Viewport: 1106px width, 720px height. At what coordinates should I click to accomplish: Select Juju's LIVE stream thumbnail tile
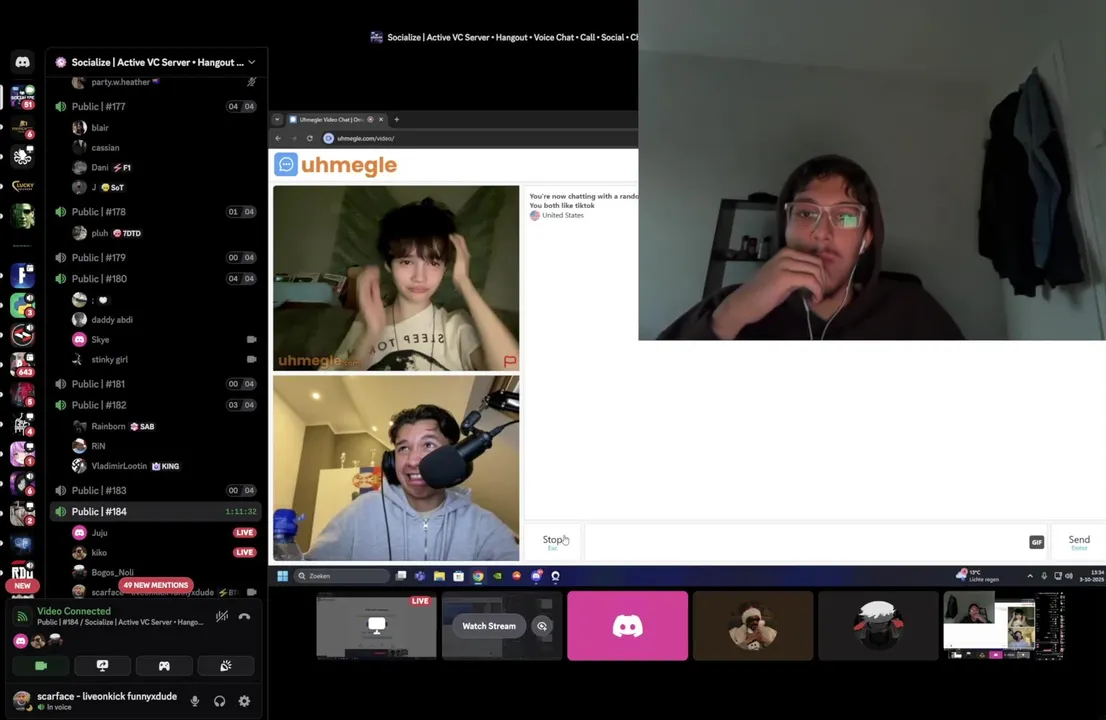[x=376, y=626]
